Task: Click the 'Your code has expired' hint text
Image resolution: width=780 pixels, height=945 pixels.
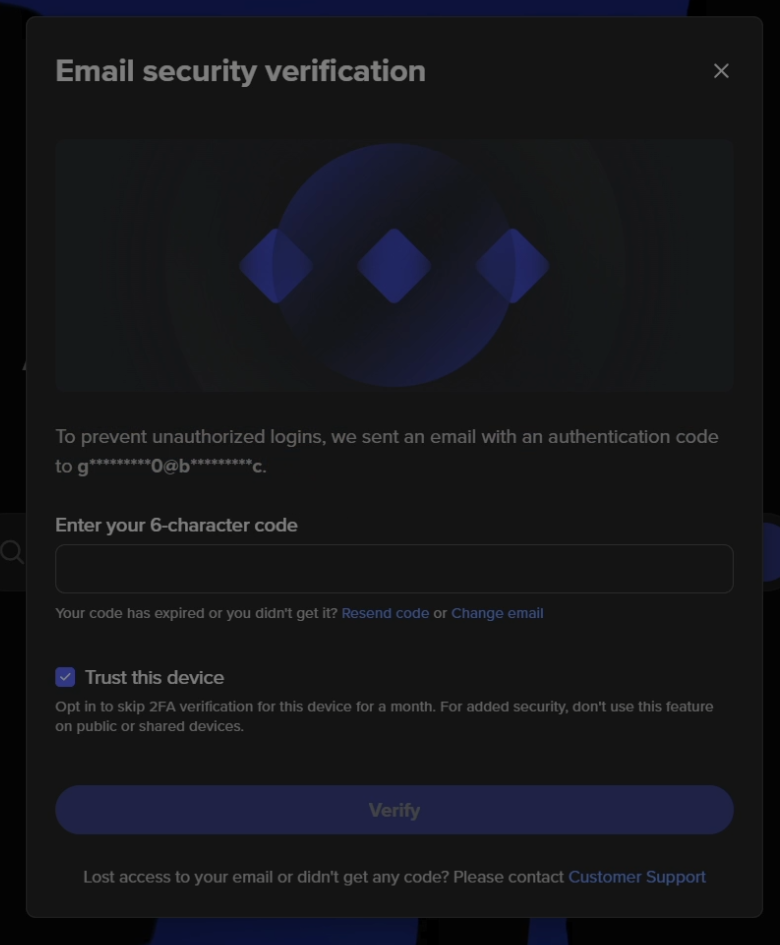Action: [196, 613]
